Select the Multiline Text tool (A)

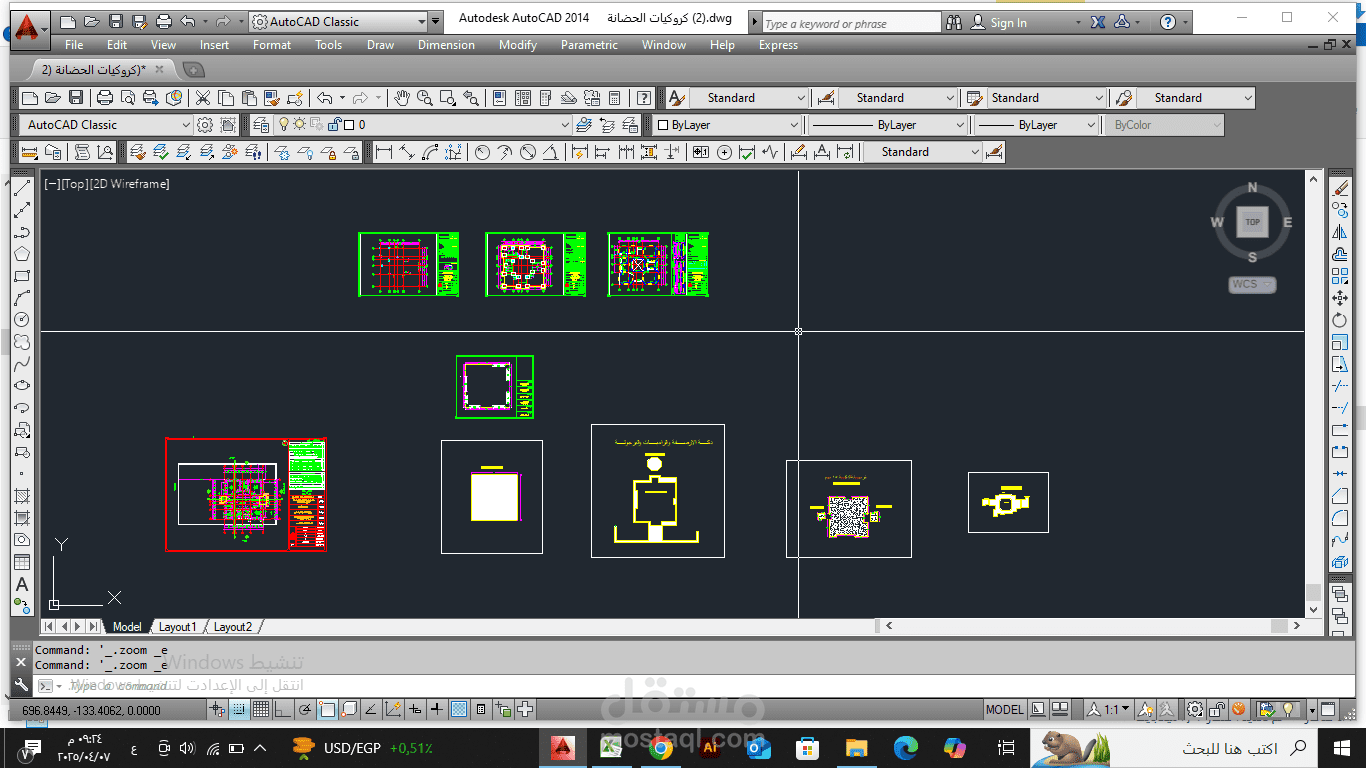(x=21, y=584)
